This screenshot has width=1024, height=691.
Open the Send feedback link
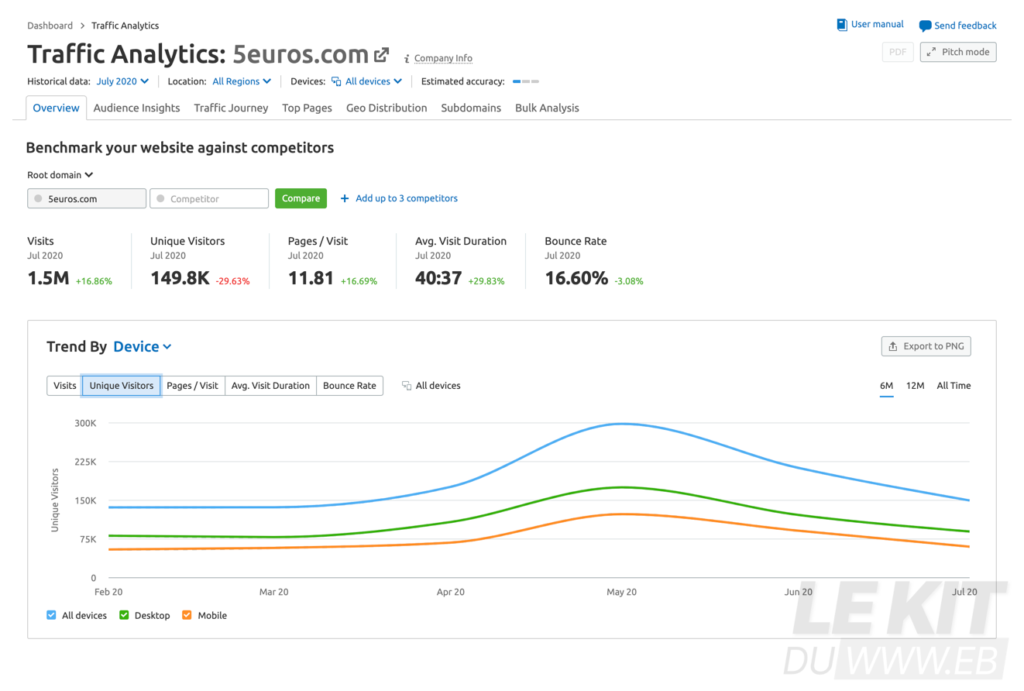coord(965,25)
